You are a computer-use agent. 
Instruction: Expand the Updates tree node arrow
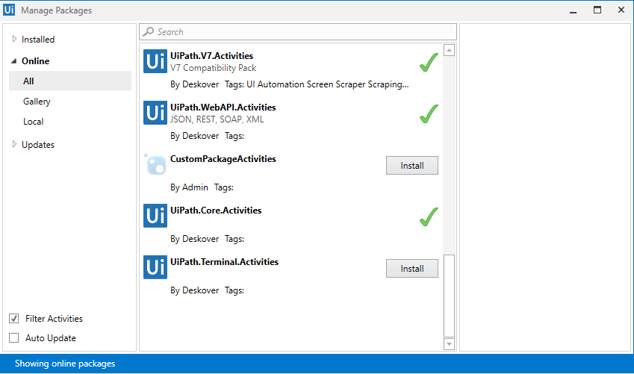click(14, 144)
